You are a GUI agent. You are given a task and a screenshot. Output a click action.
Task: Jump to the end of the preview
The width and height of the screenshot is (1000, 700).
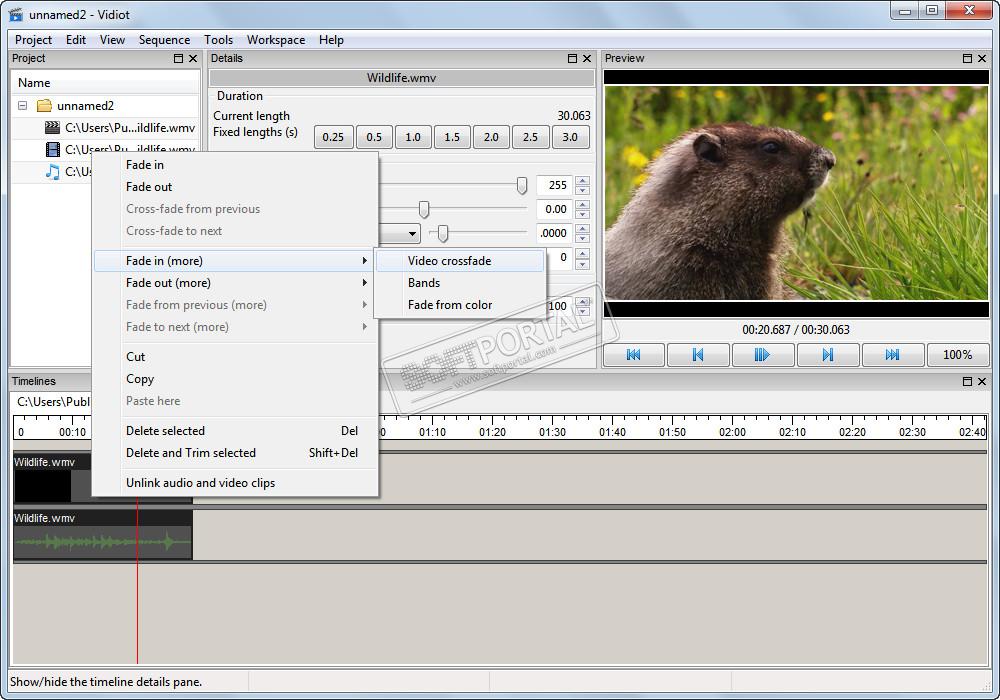892,354
